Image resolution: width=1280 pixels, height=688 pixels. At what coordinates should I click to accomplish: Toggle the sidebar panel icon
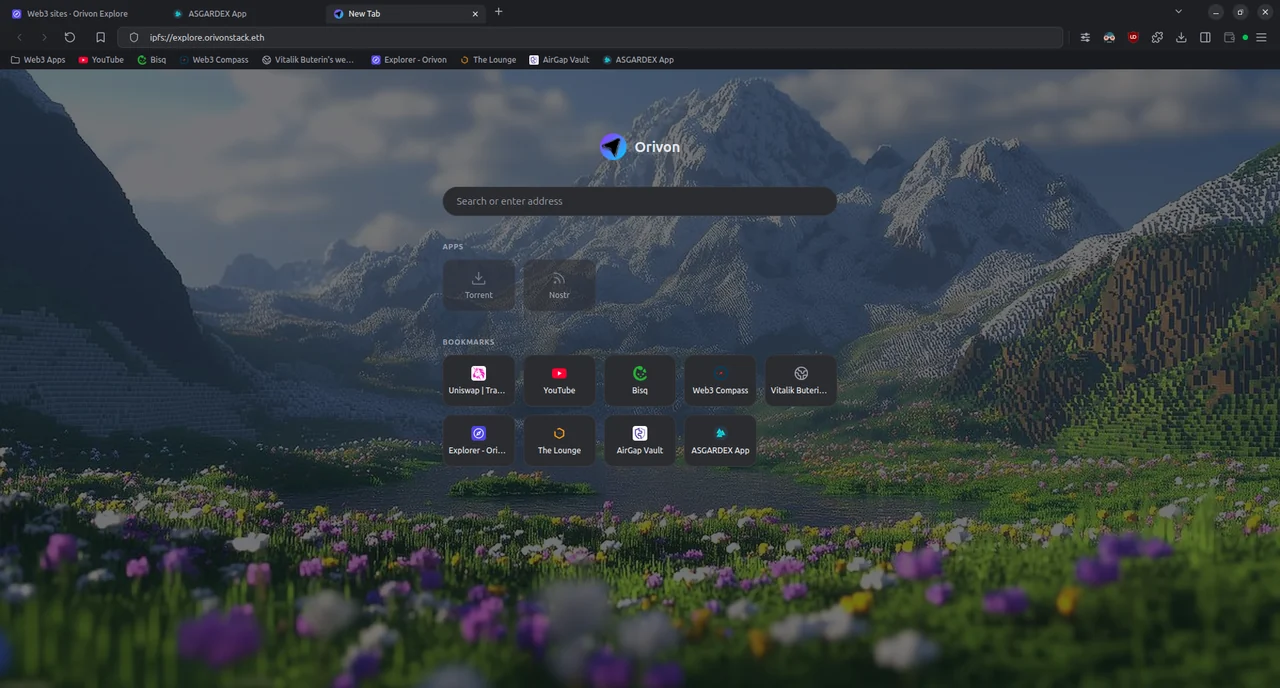click(1205, 37)
